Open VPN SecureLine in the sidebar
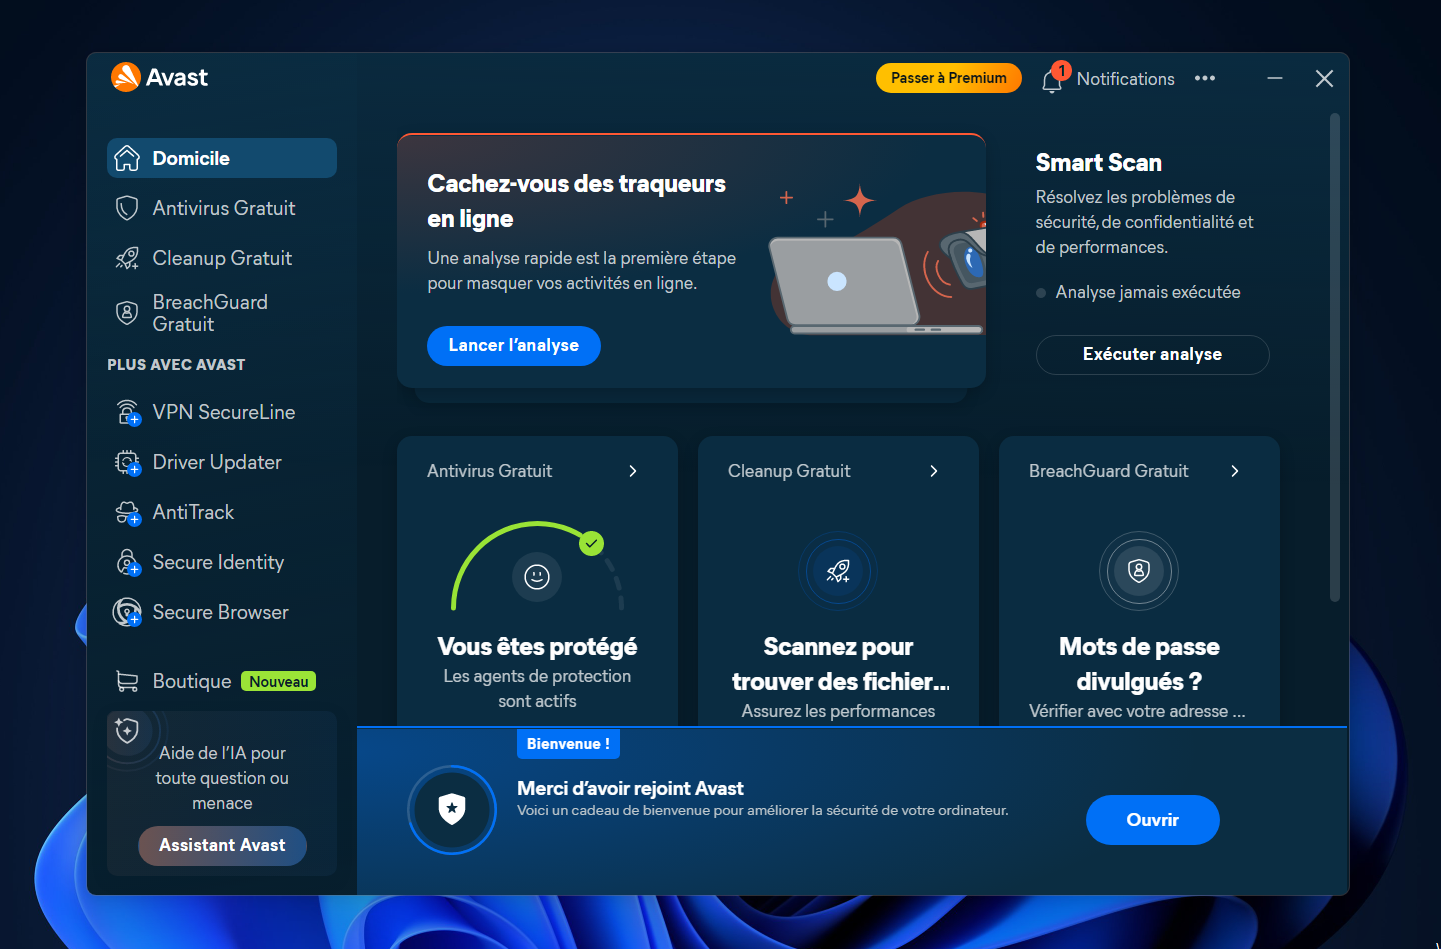The width and height of the screenshot is (1441, 949). (x=222, y=412)
